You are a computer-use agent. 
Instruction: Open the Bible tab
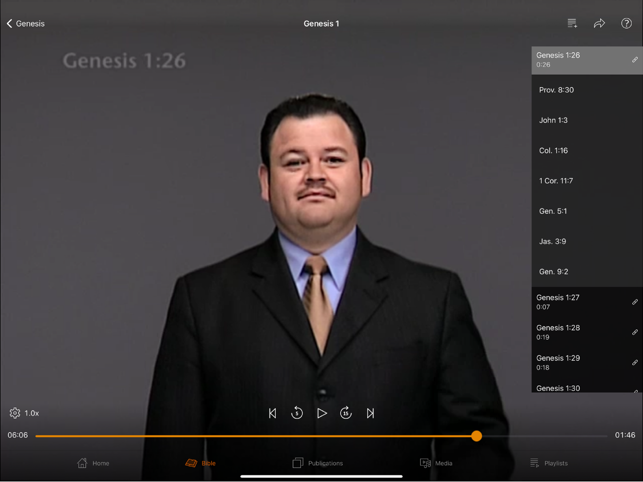(x=200, y=463)
